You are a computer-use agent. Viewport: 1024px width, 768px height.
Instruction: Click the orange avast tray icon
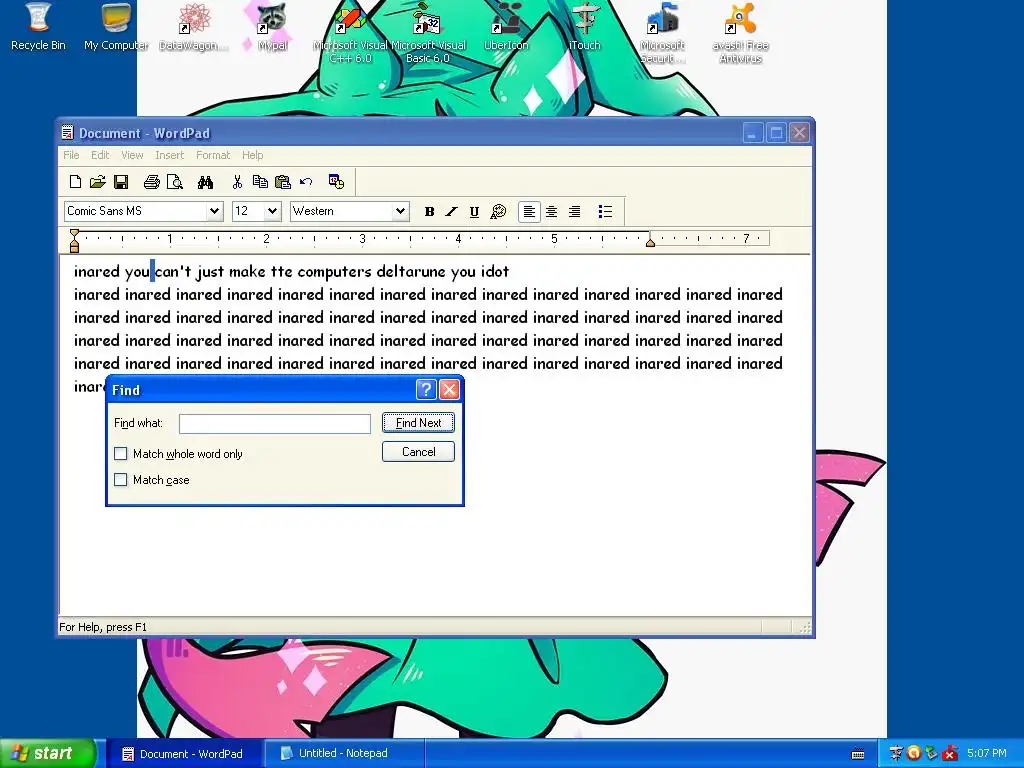(914, 754)
